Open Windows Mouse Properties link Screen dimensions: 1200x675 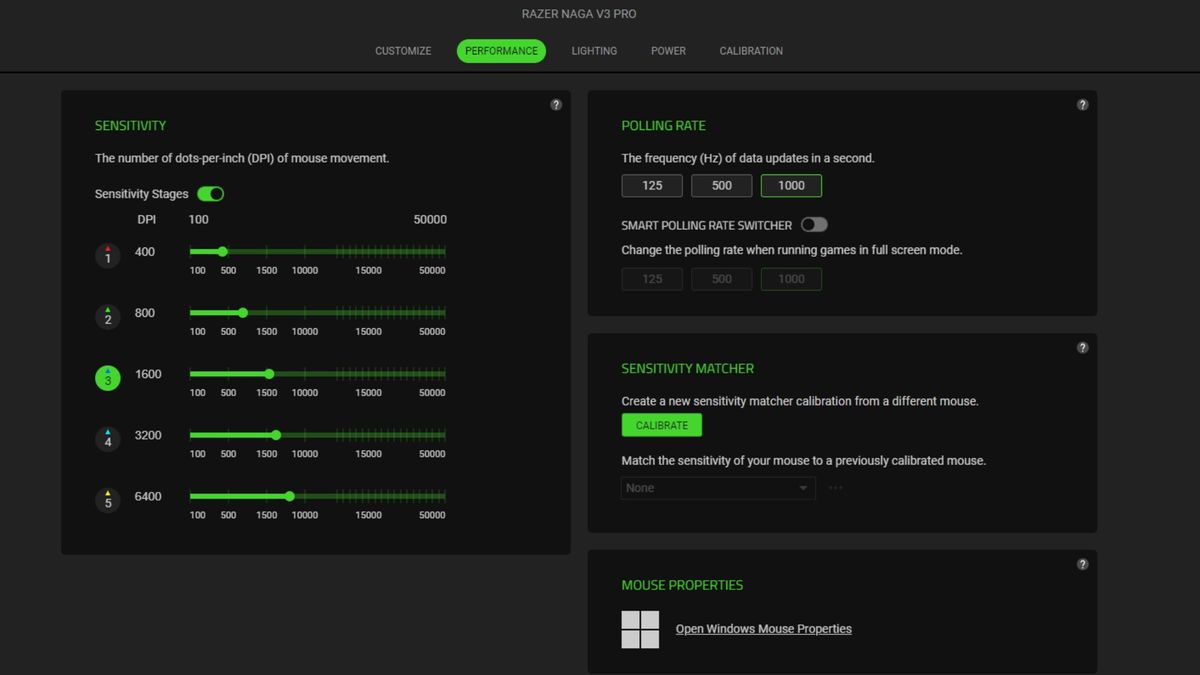[x=764, y=629]
